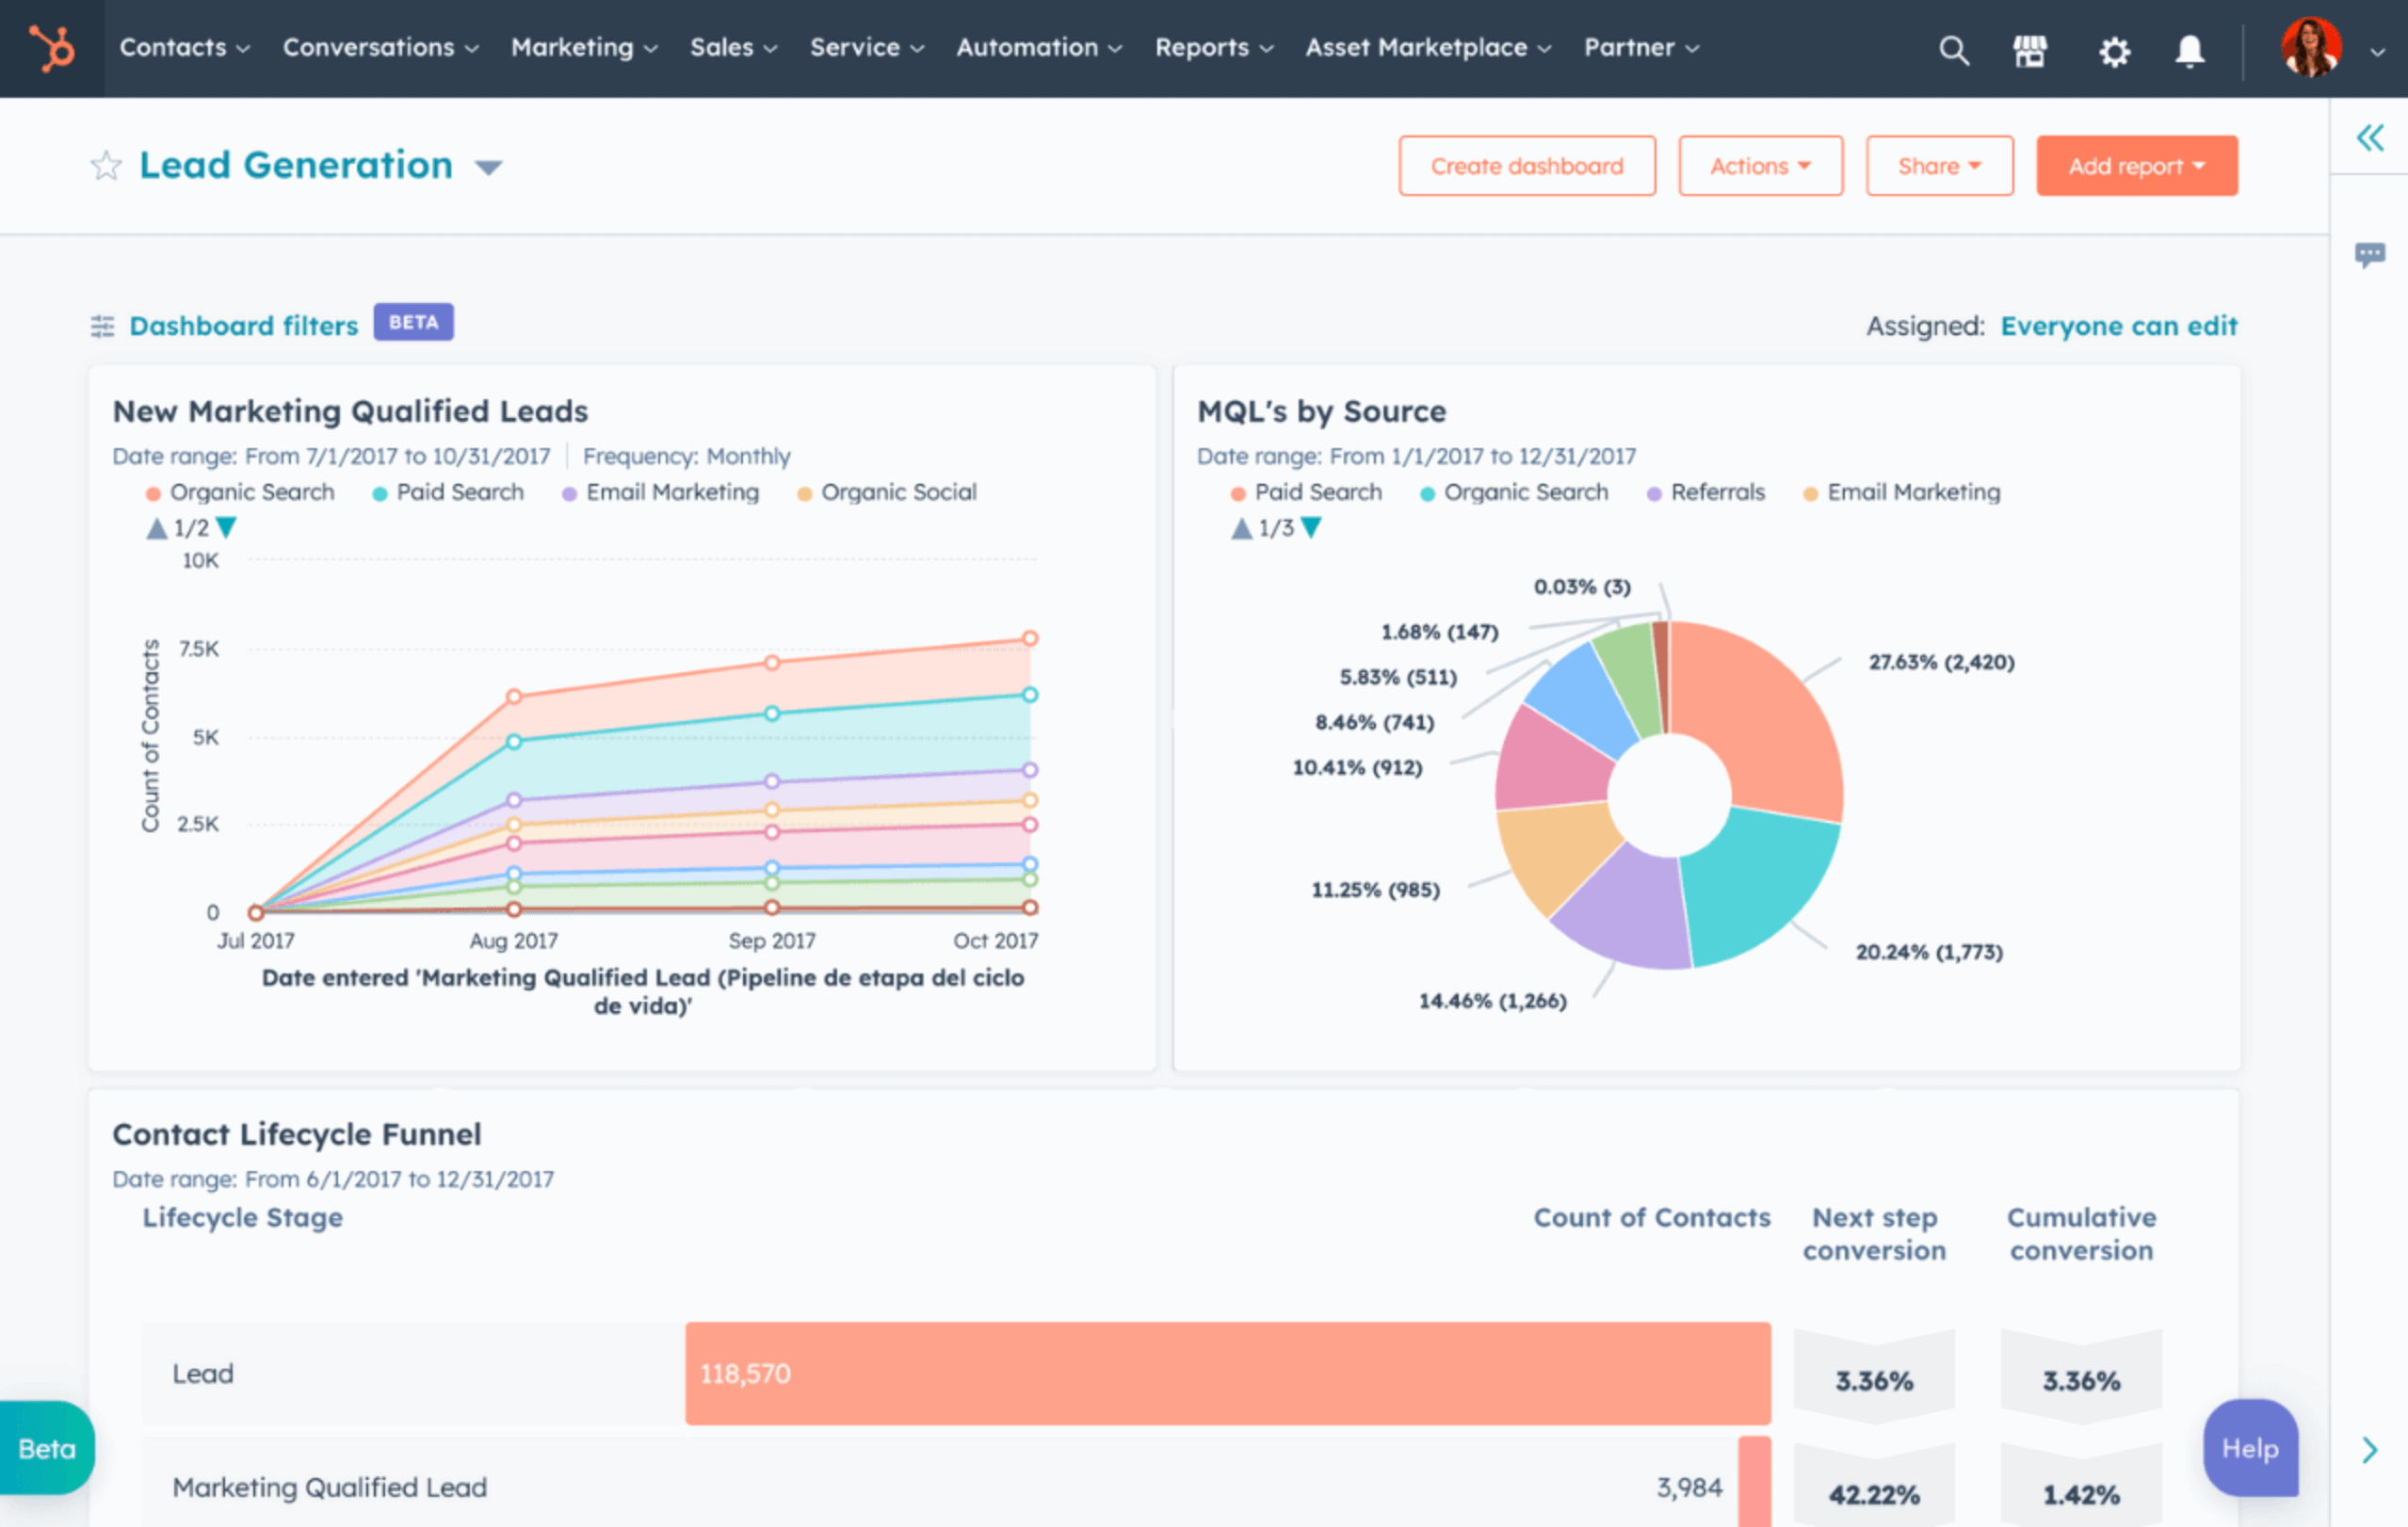Collapse the right panel with the double chevron

(2370, 138)
